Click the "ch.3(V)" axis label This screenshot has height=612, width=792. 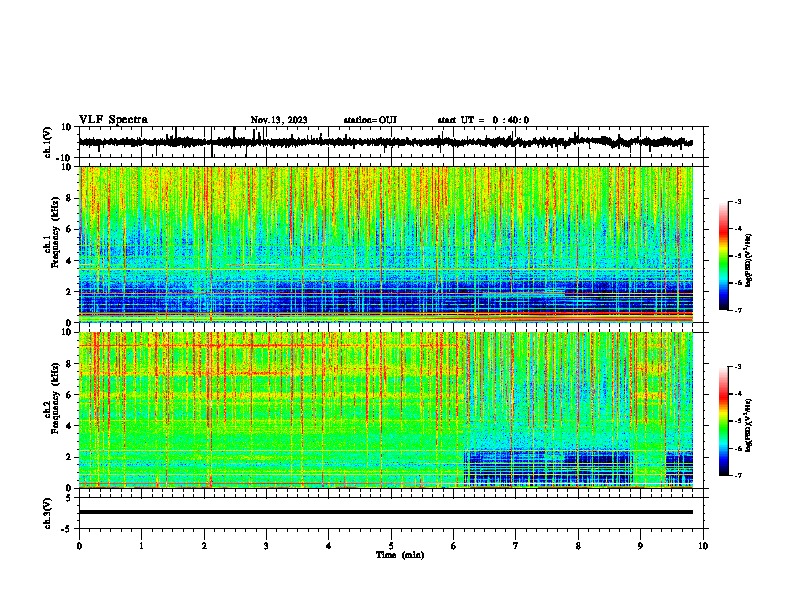pyautogui.click(x=48, y=514)
